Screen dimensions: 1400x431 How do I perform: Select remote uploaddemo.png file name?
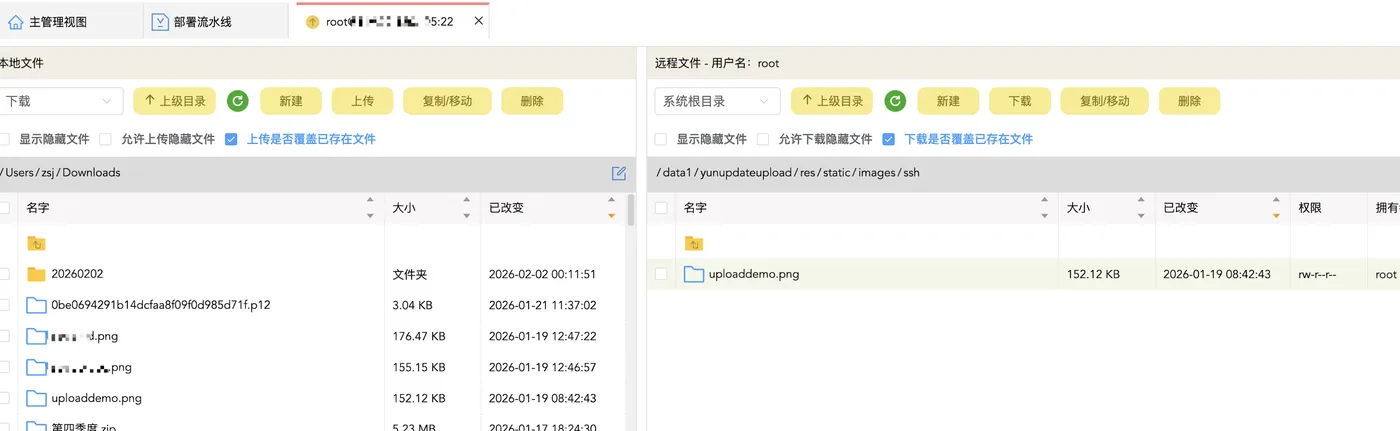point(754,274)
